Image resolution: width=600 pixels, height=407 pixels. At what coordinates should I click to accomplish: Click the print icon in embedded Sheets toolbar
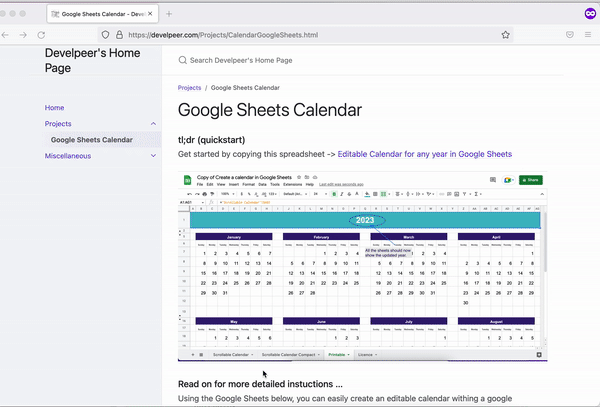pos(205,194)
